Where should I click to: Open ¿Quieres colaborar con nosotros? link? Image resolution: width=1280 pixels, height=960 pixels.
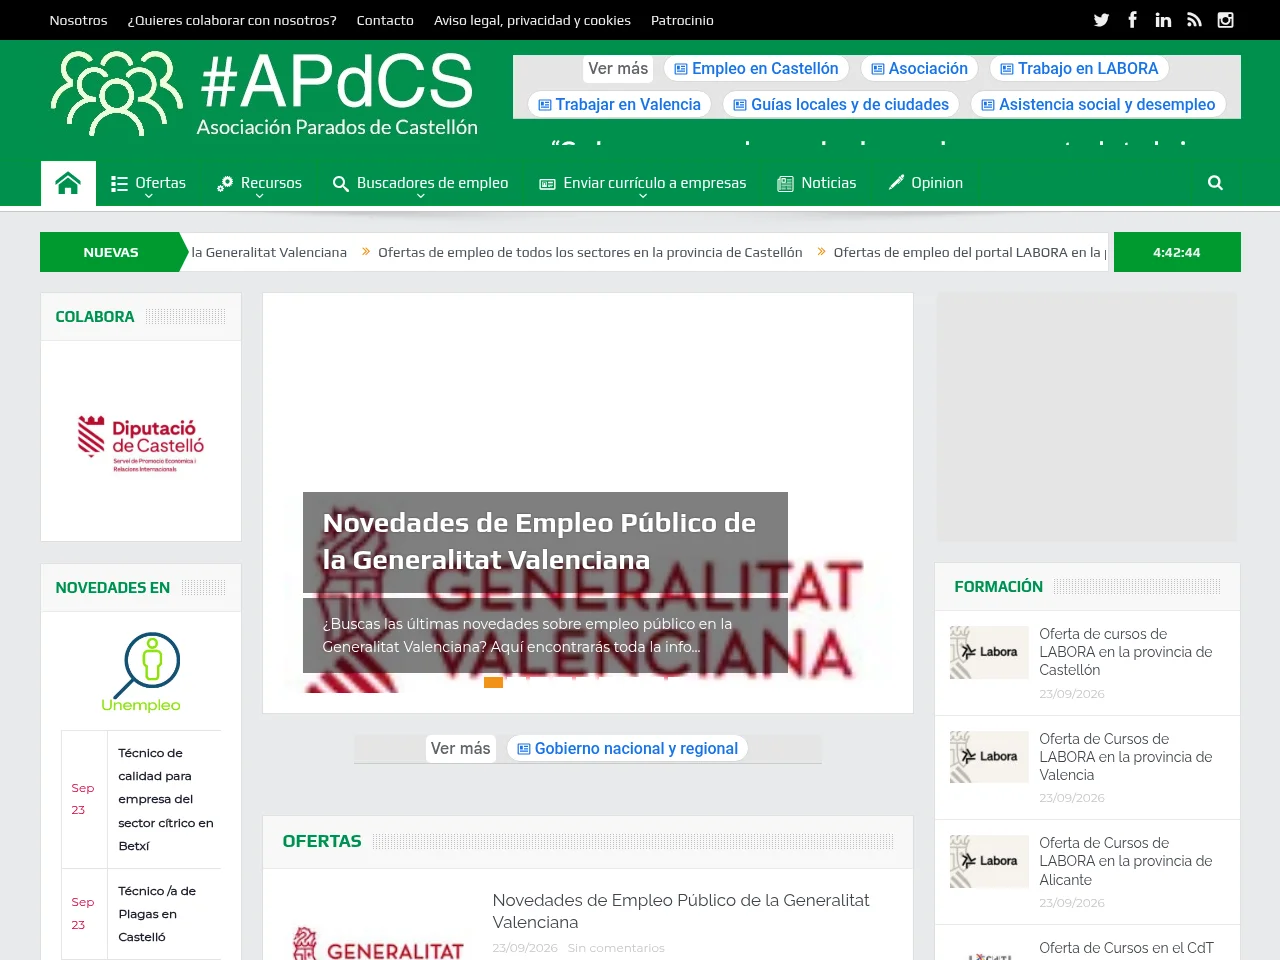pyautogui.click(x=232, y=20)
